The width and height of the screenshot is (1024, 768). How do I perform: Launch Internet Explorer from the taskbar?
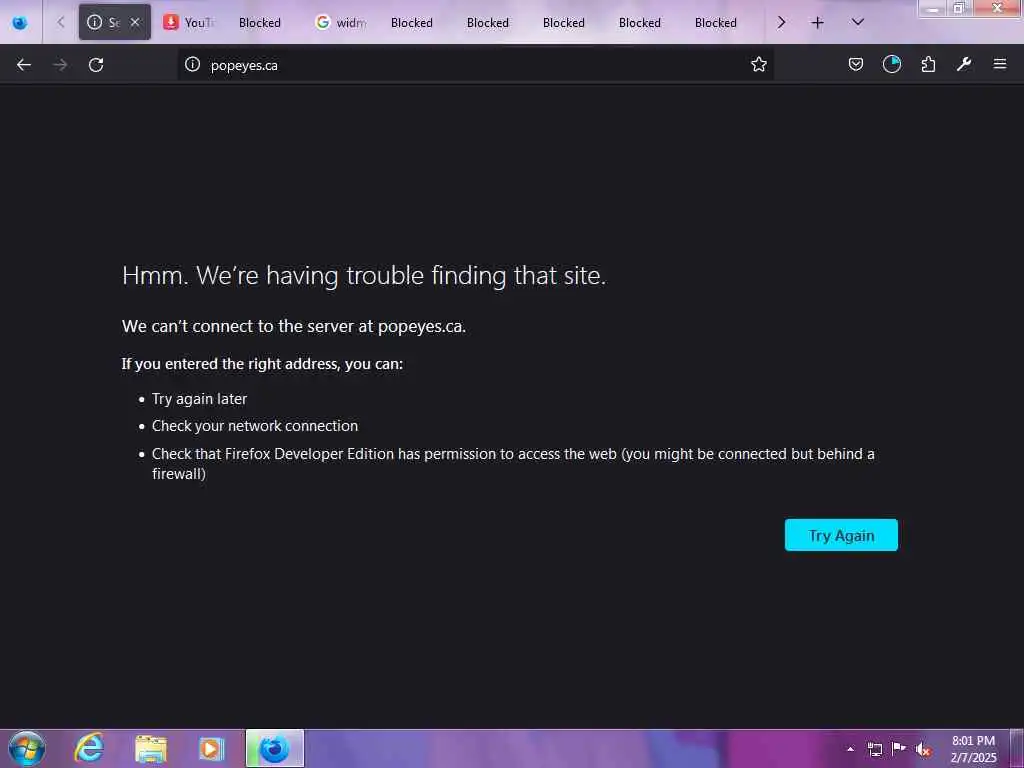(x=89, y=748)
